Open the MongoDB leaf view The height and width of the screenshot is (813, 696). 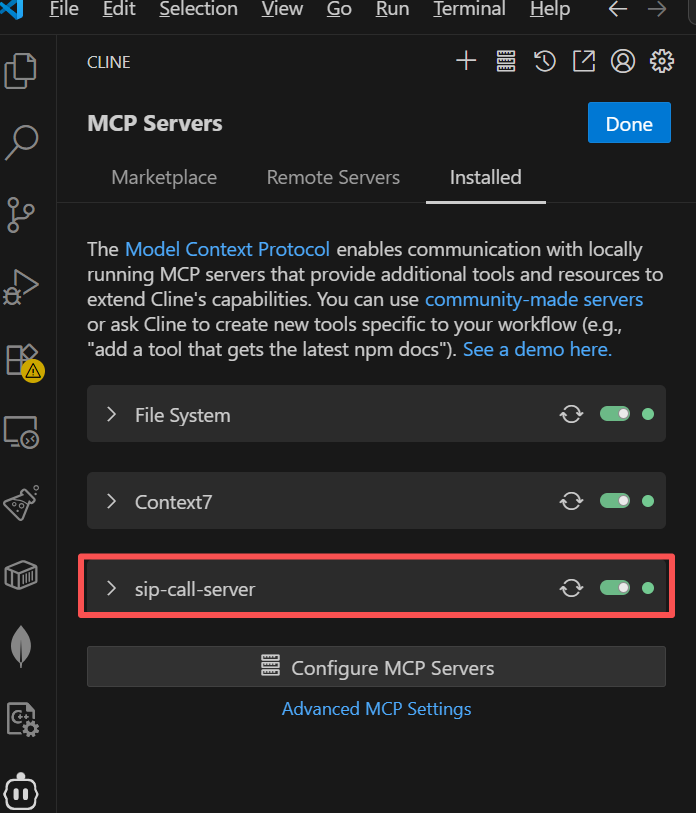[21, 646]
